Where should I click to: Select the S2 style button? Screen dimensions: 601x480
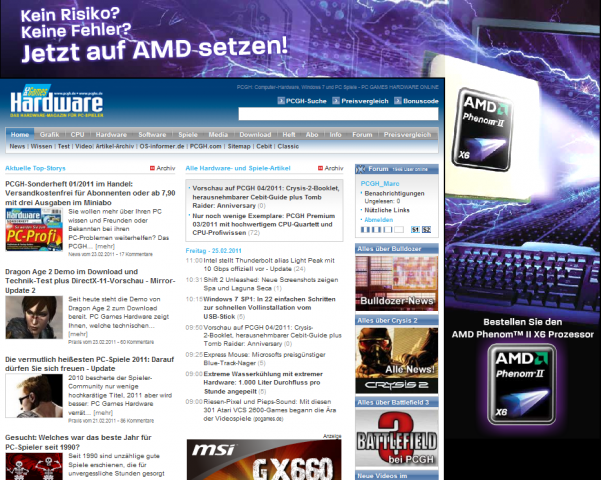426,230
